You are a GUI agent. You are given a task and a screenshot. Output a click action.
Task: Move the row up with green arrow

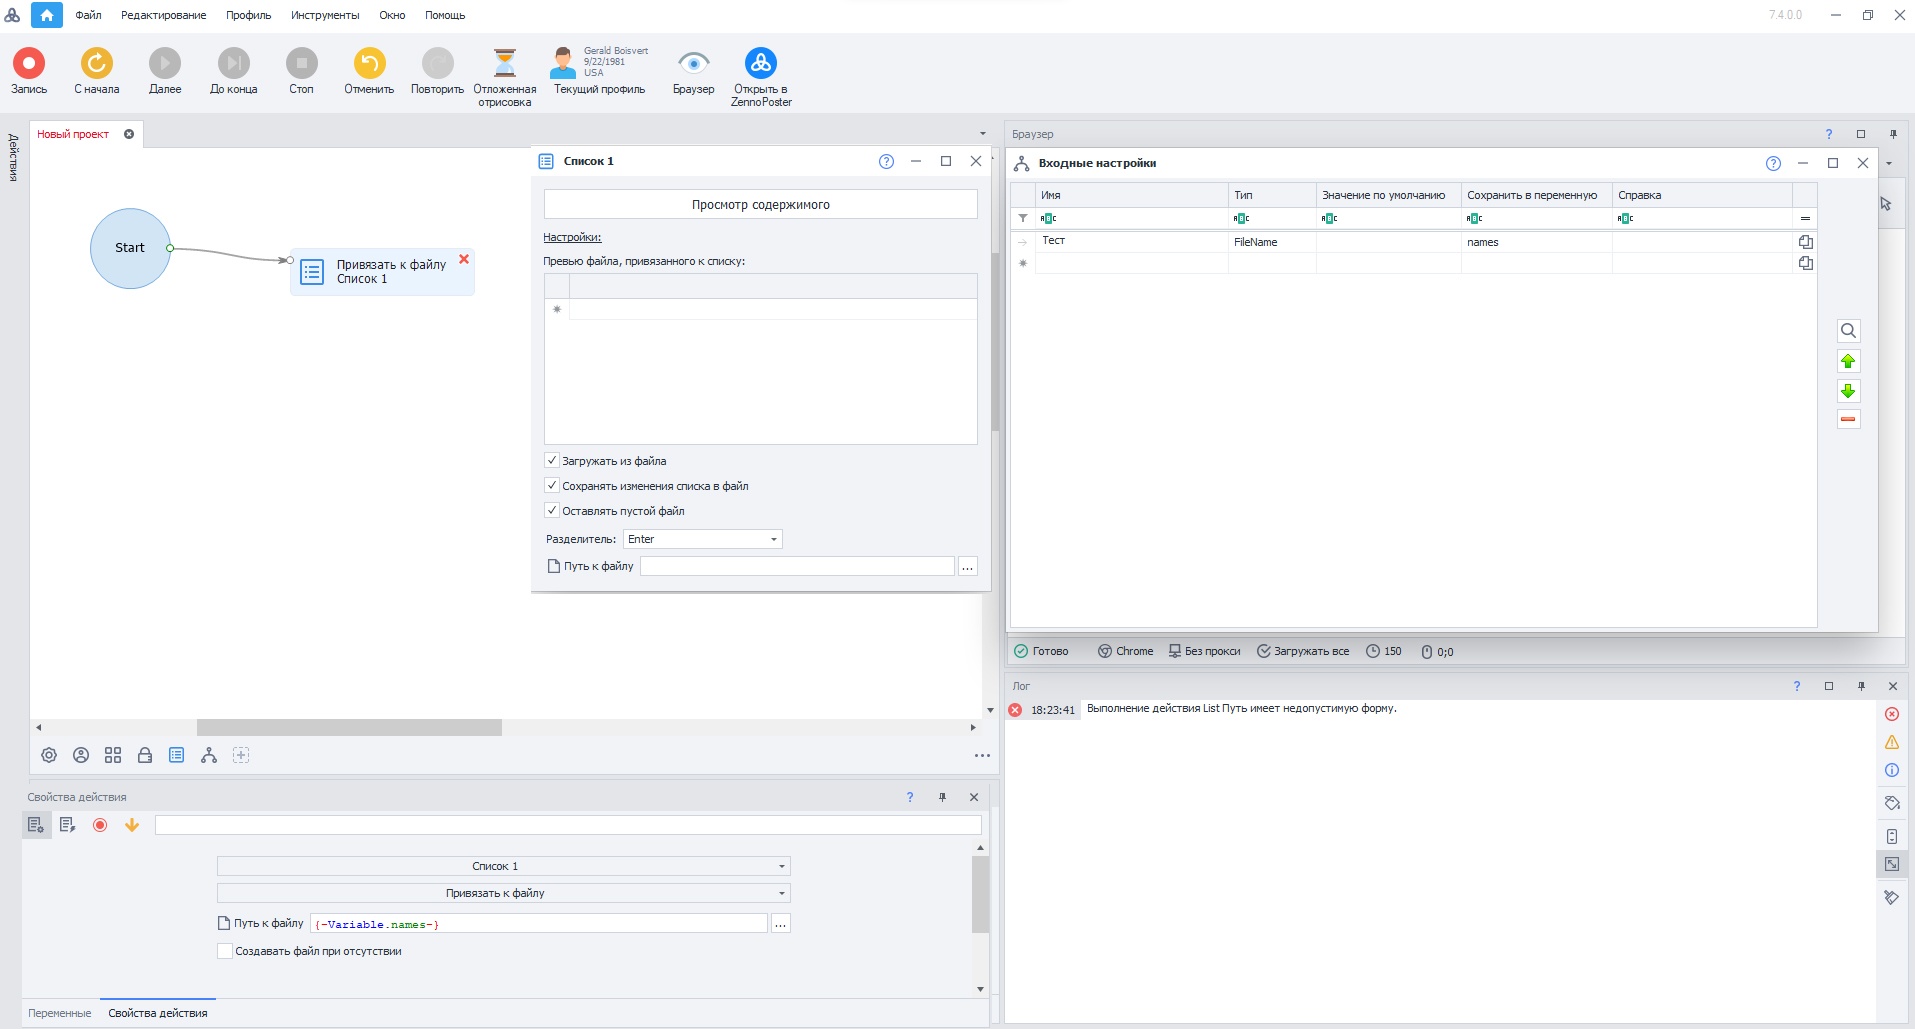click(1849, 361)
